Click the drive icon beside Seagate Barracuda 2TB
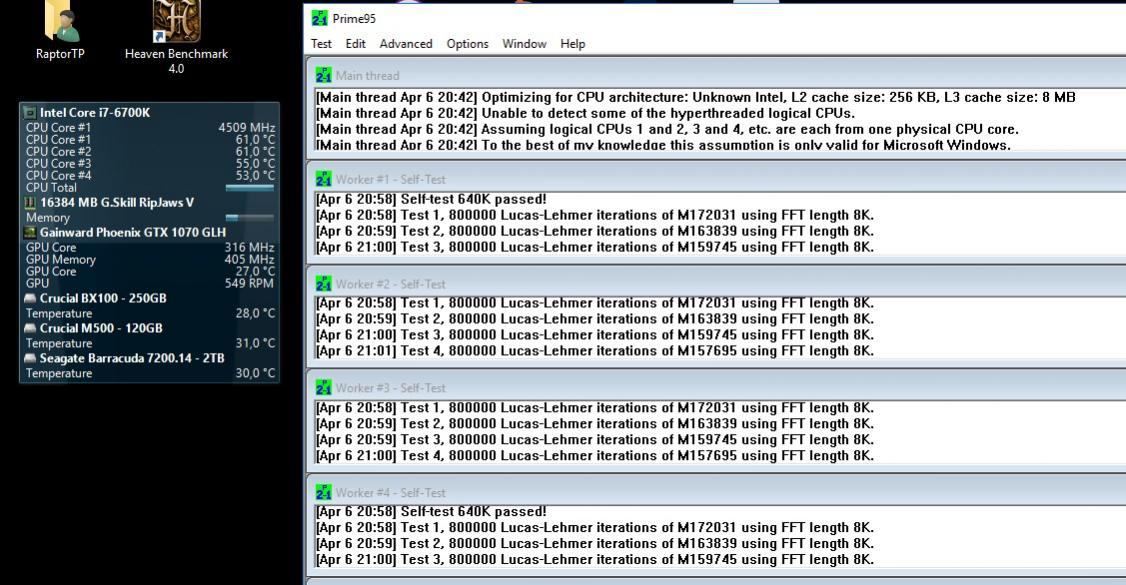 click(x=30, y=358)
